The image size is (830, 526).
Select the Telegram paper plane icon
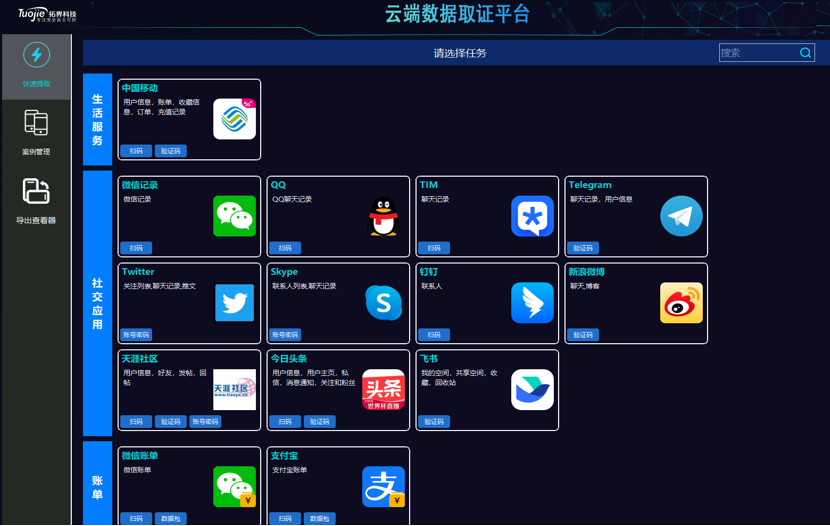click(x=681, y=216)
